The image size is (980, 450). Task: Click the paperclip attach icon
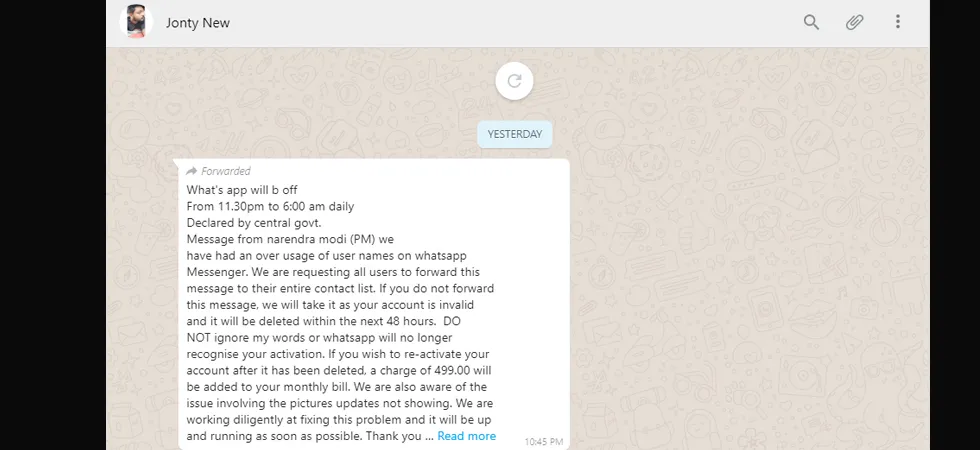click(x=854, y=22)
